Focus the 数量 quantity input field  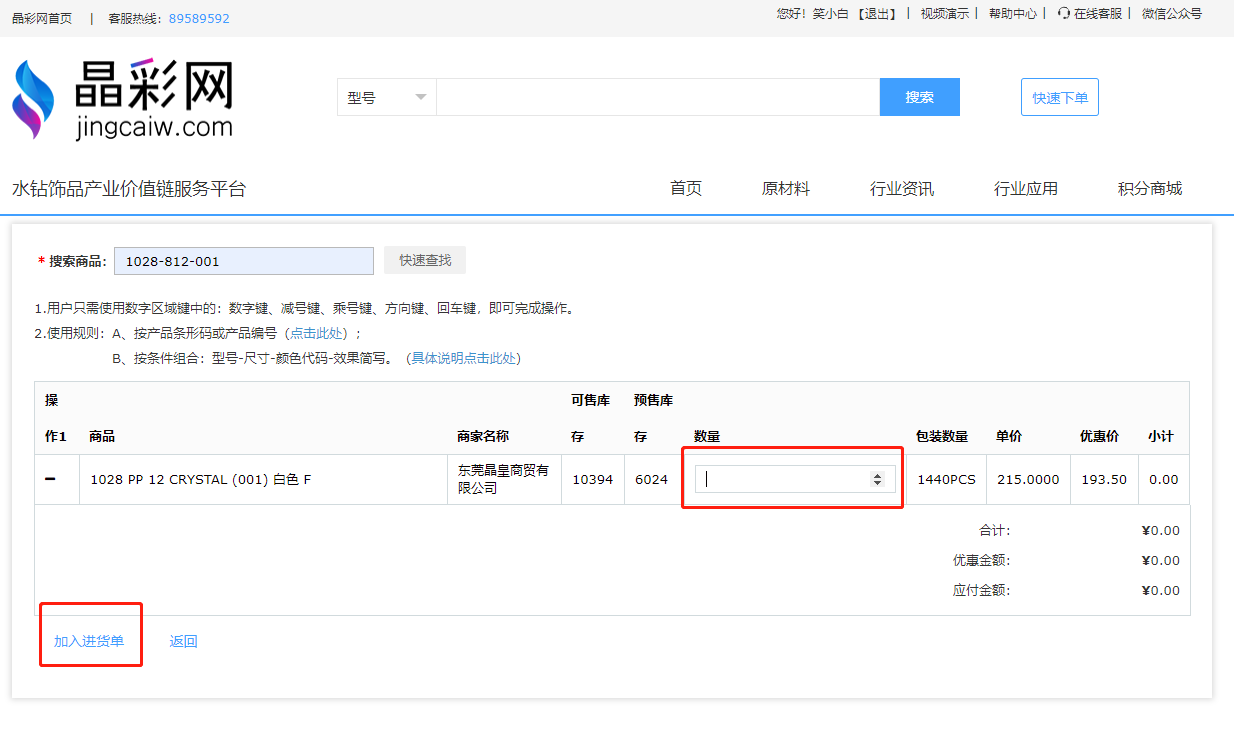coord(782,479)
